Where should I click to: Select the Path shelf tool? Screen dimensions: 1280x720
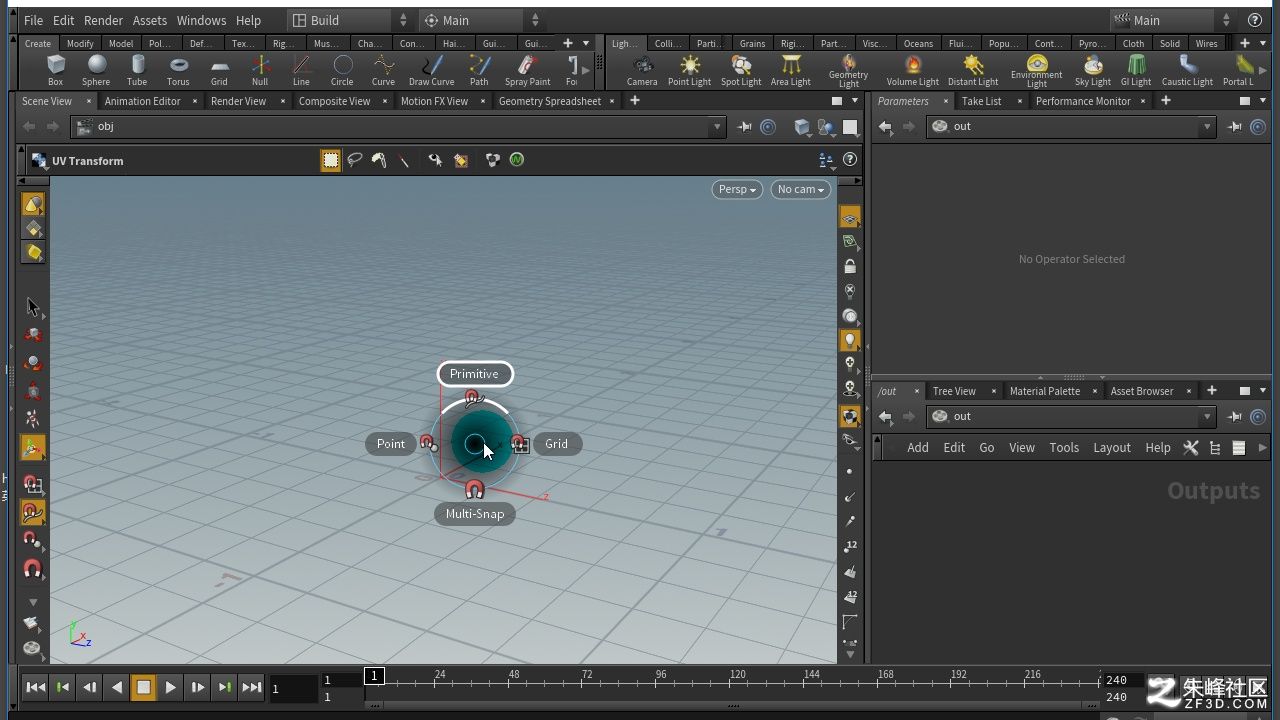pyautogui.click(x=479, y=70)
